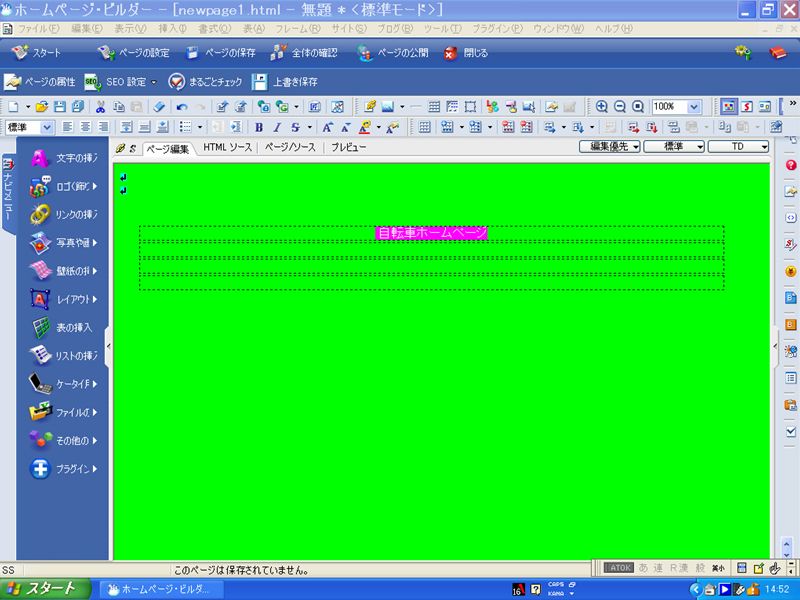The width and height of the screenshot is (800, 600).
Task: Align text left
Action: click(67, 127)
